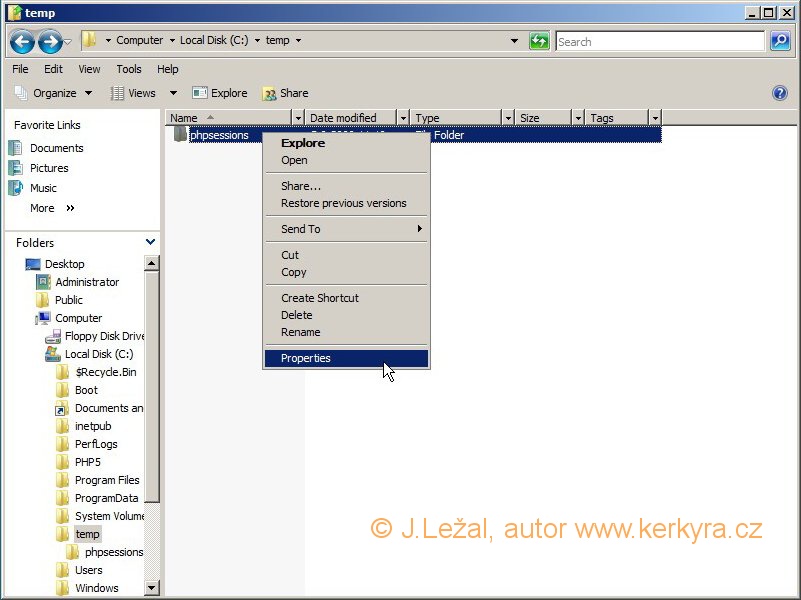This screenshot has height=600, width=801.
Task: Click the Back navigation arrow button
Action: tap(22, 42)
